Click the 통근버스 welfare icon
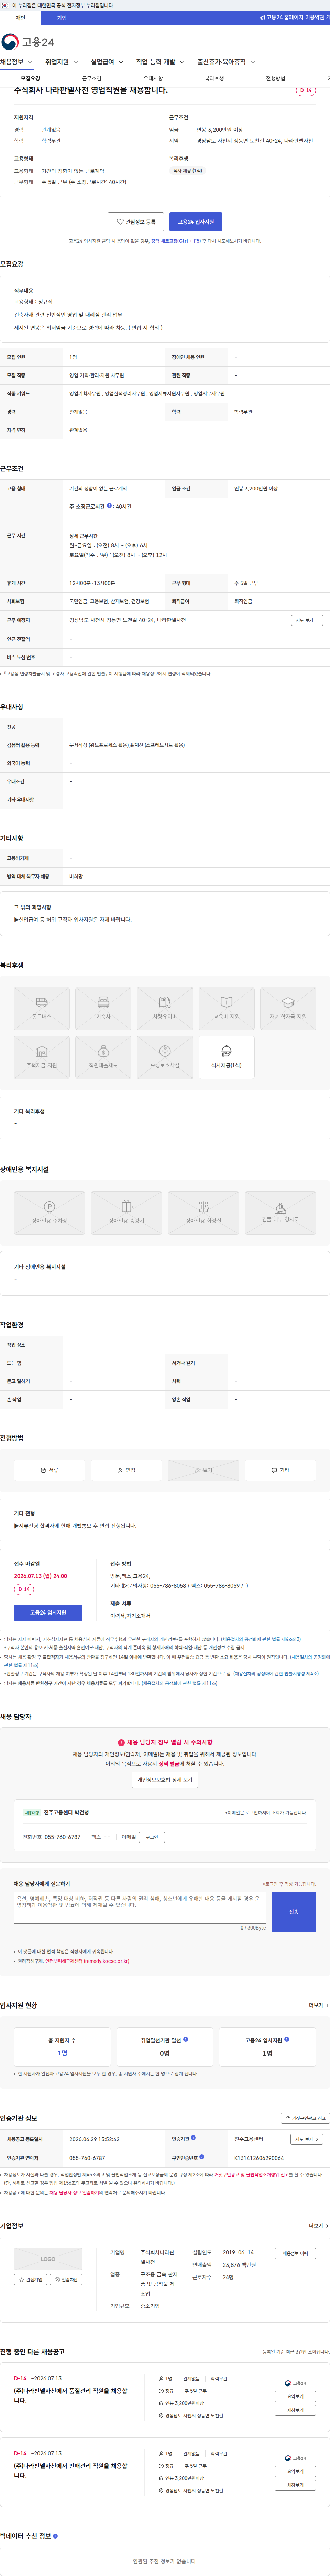Screen dimensions: 330x2576 [42, 1009]
